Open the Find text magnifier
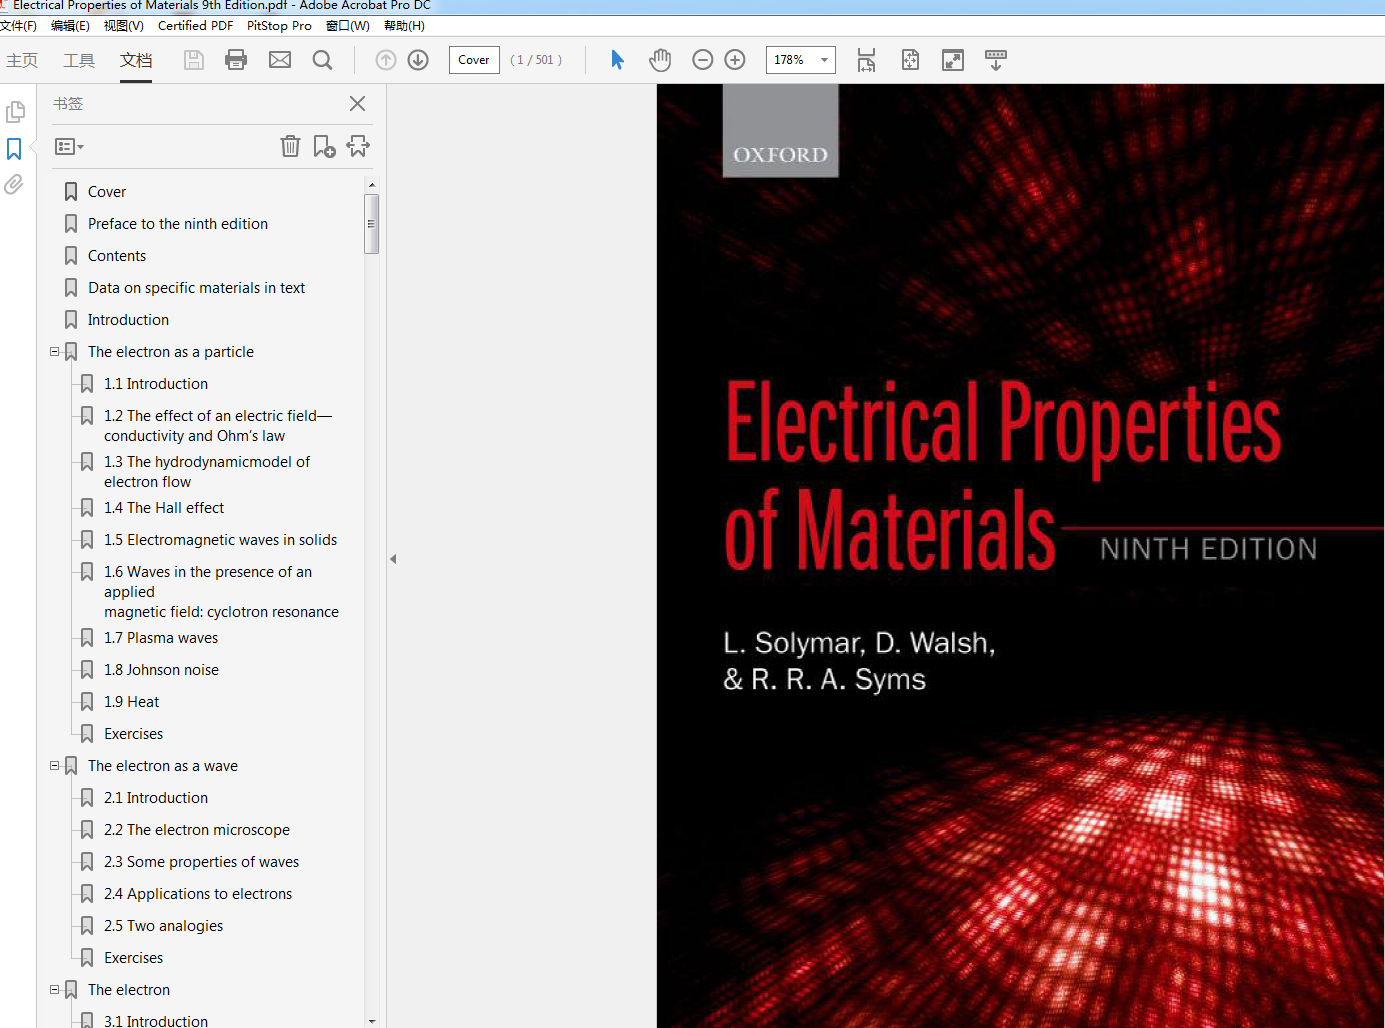 pyautogui.click(x=322, y=60)
